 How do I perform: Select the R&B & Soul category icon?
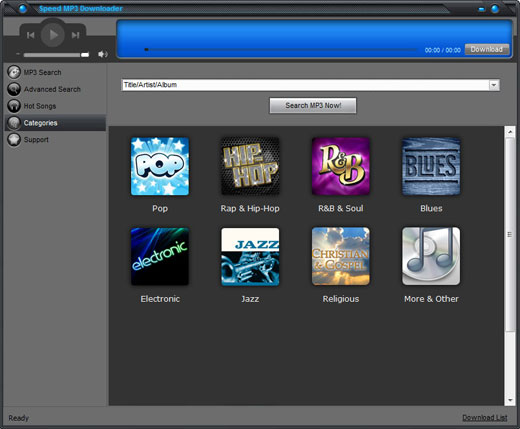341,166
